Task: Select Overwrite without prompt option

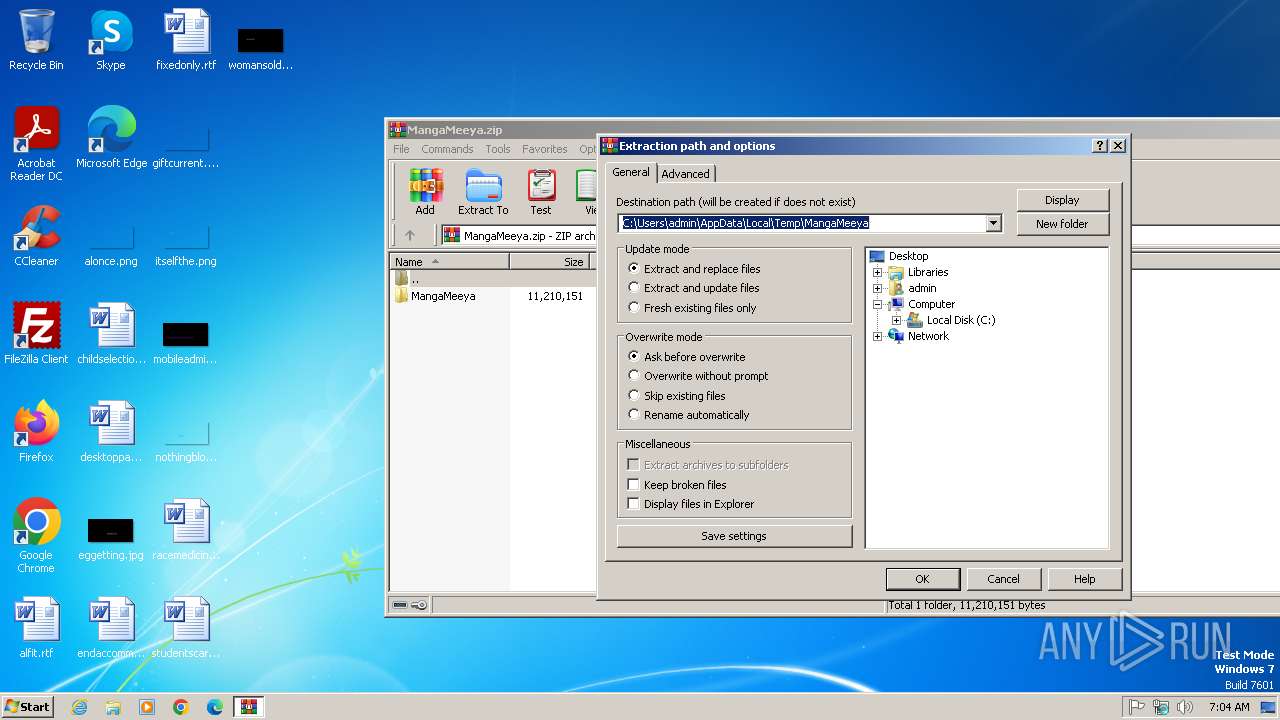Action: click(x=698, y=376)
